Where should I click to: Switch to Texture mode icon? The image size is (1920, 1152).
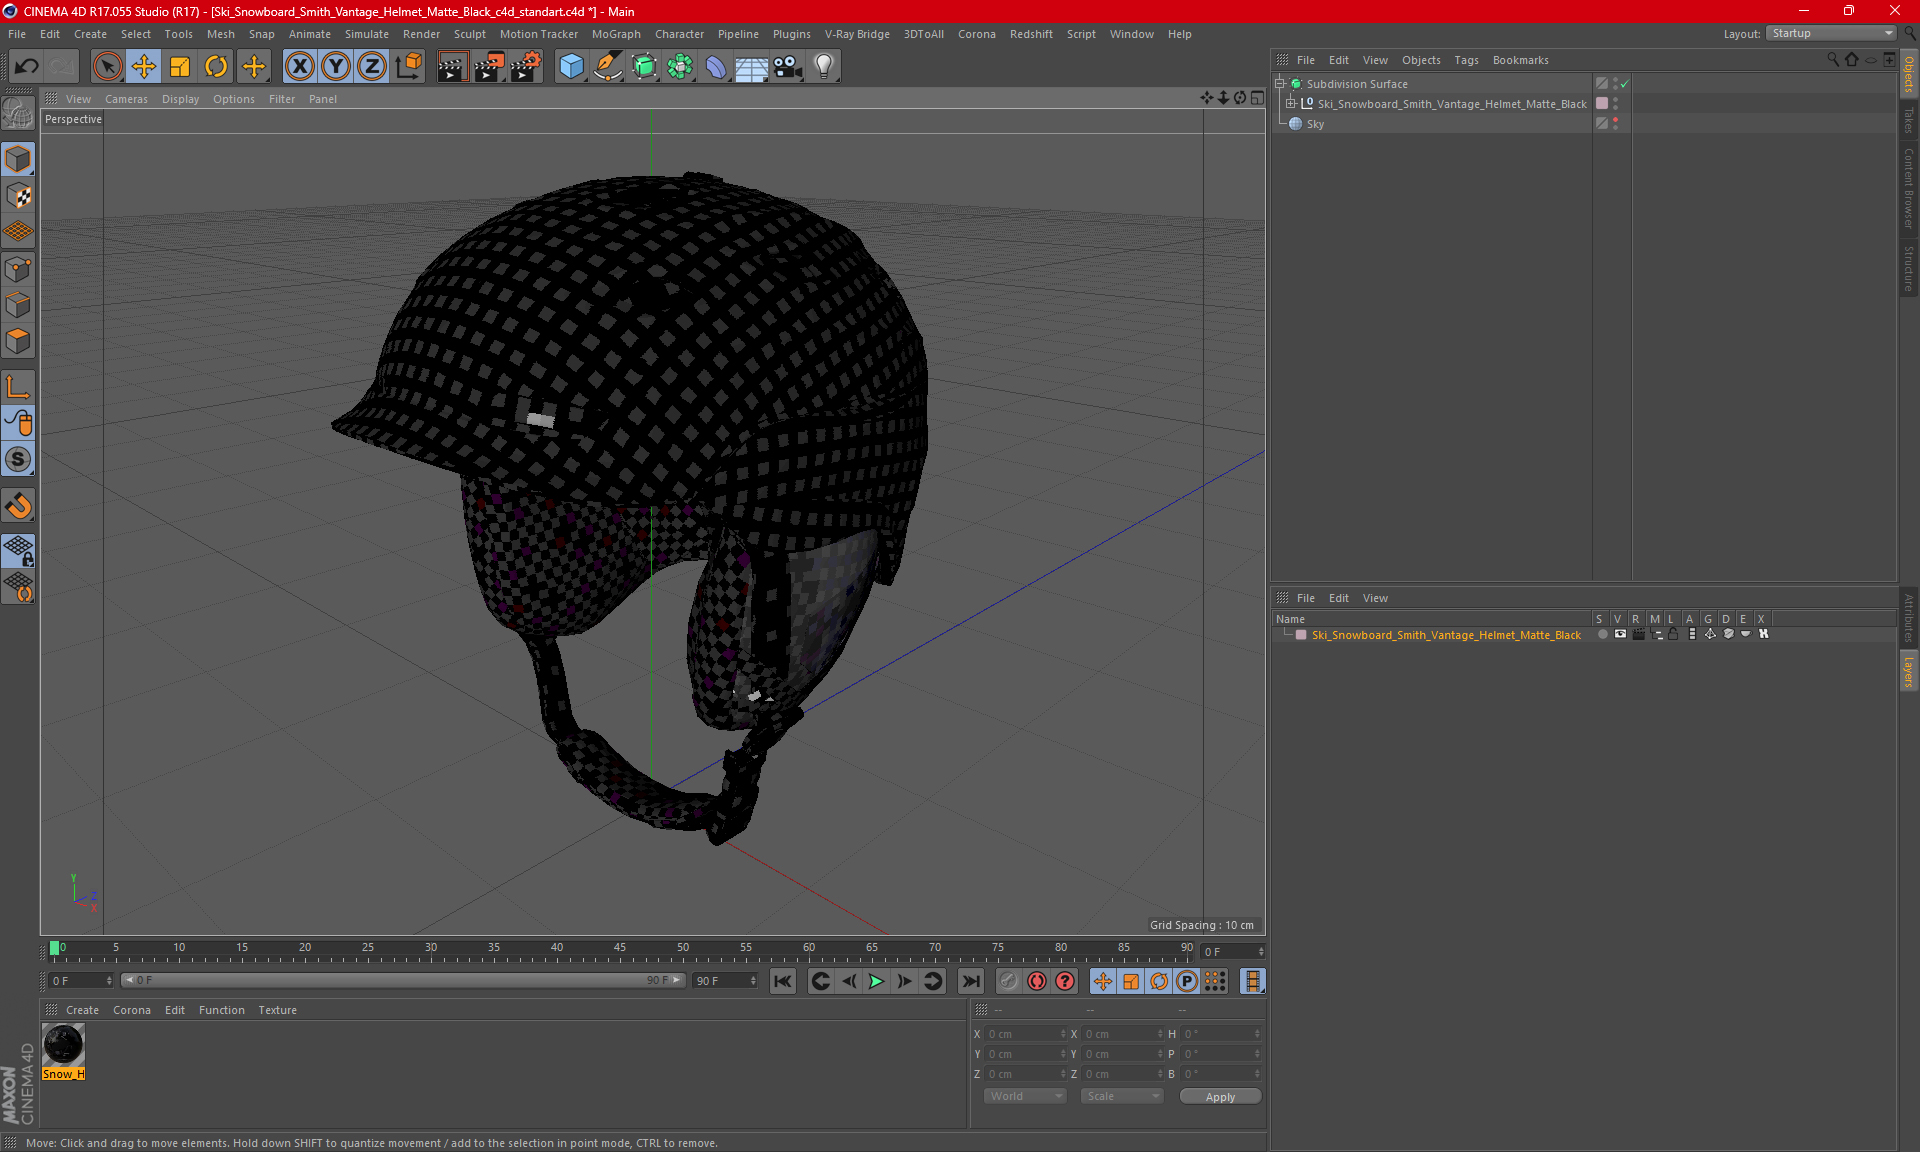click(18, 196)
